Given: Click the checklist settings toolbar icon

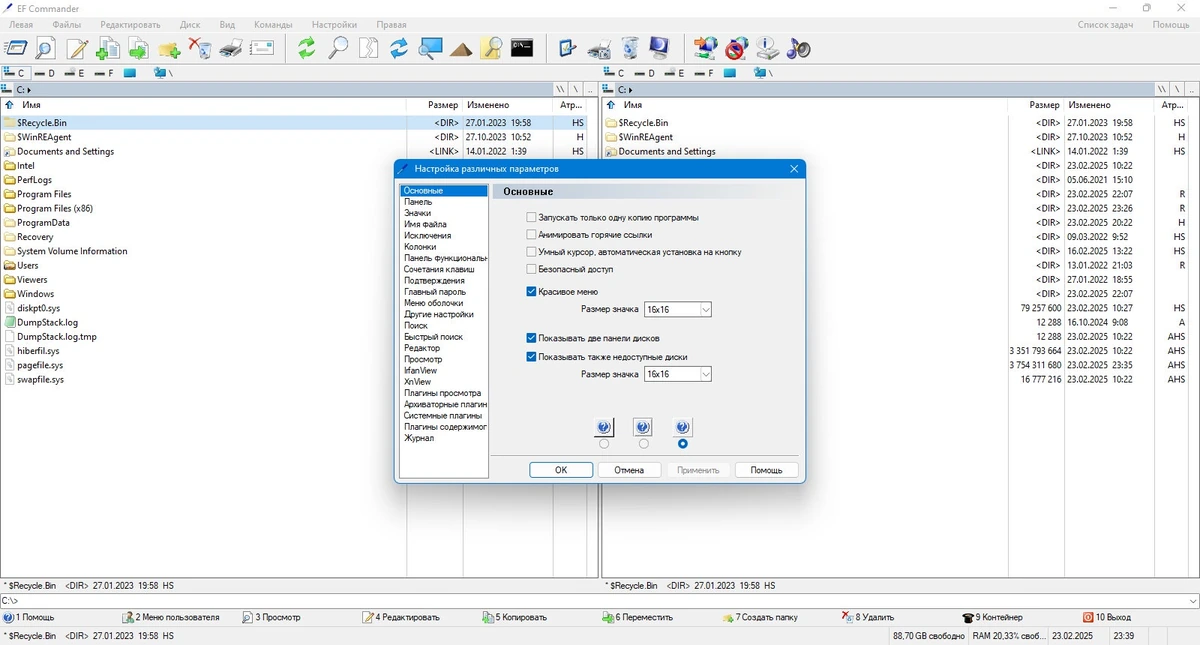Looking at the screenshot, I should (568, 47).
